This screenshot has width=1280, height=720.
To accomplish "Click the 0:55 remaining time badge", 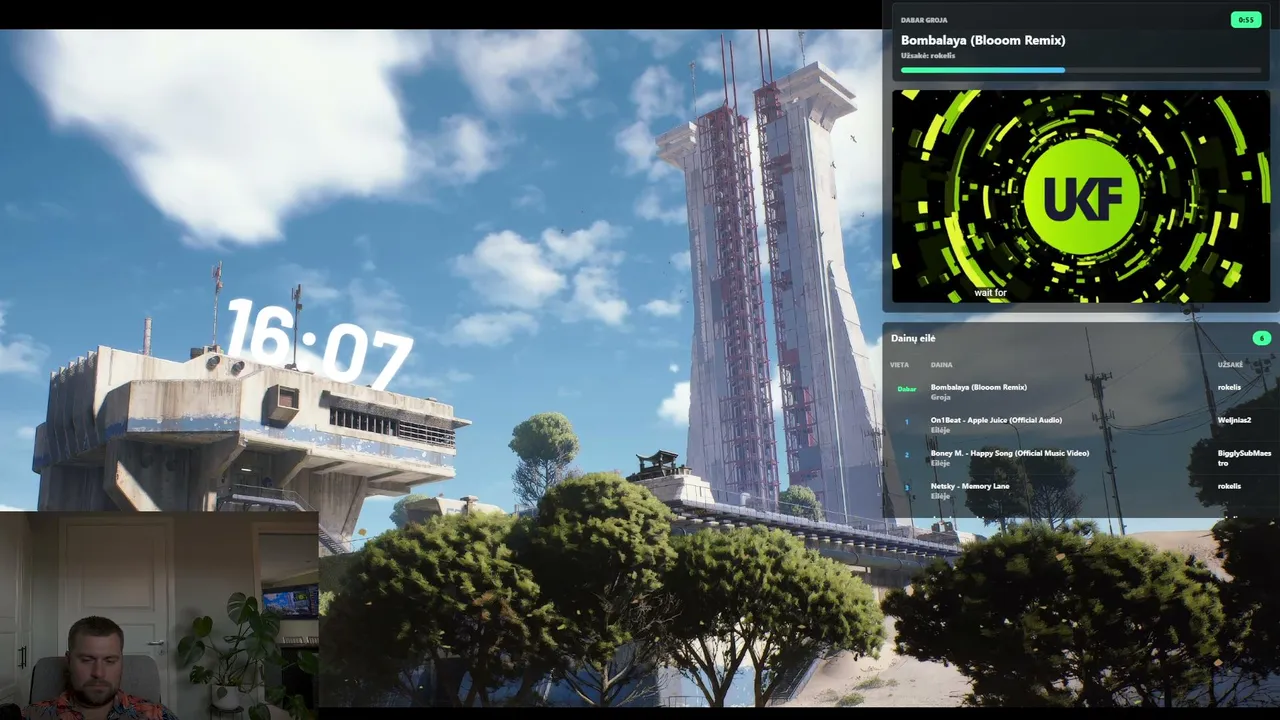I will click(1245, 20).
